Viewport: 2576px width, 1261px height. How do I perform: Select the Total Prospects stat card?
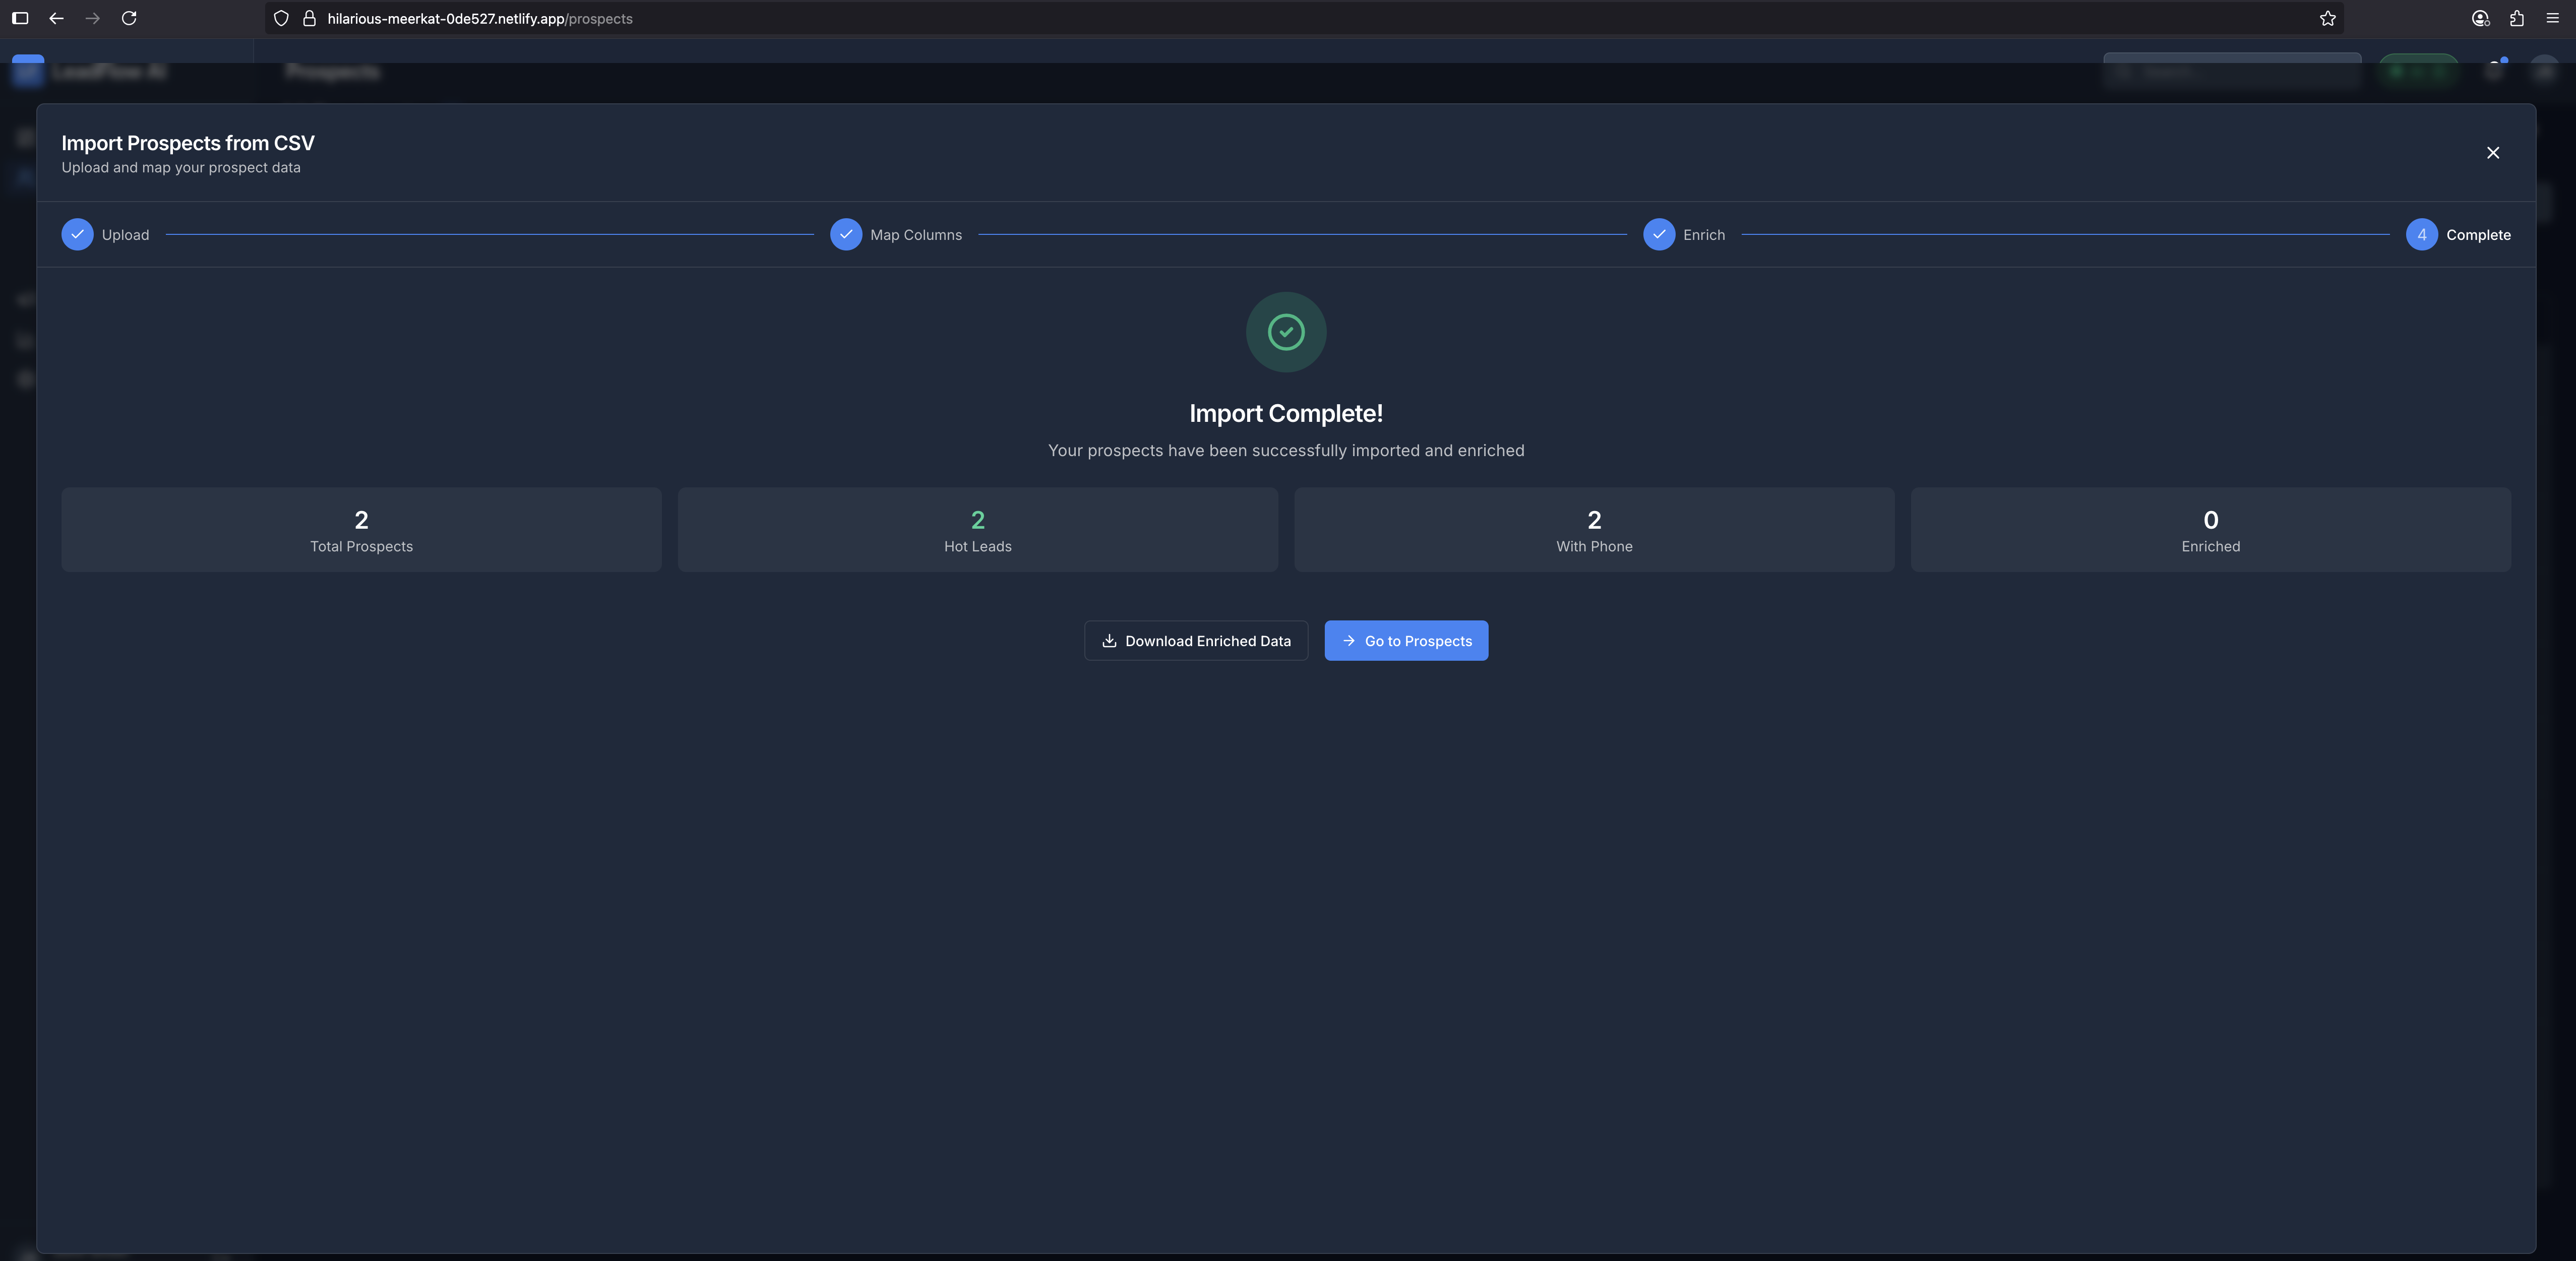coord(361,530)
